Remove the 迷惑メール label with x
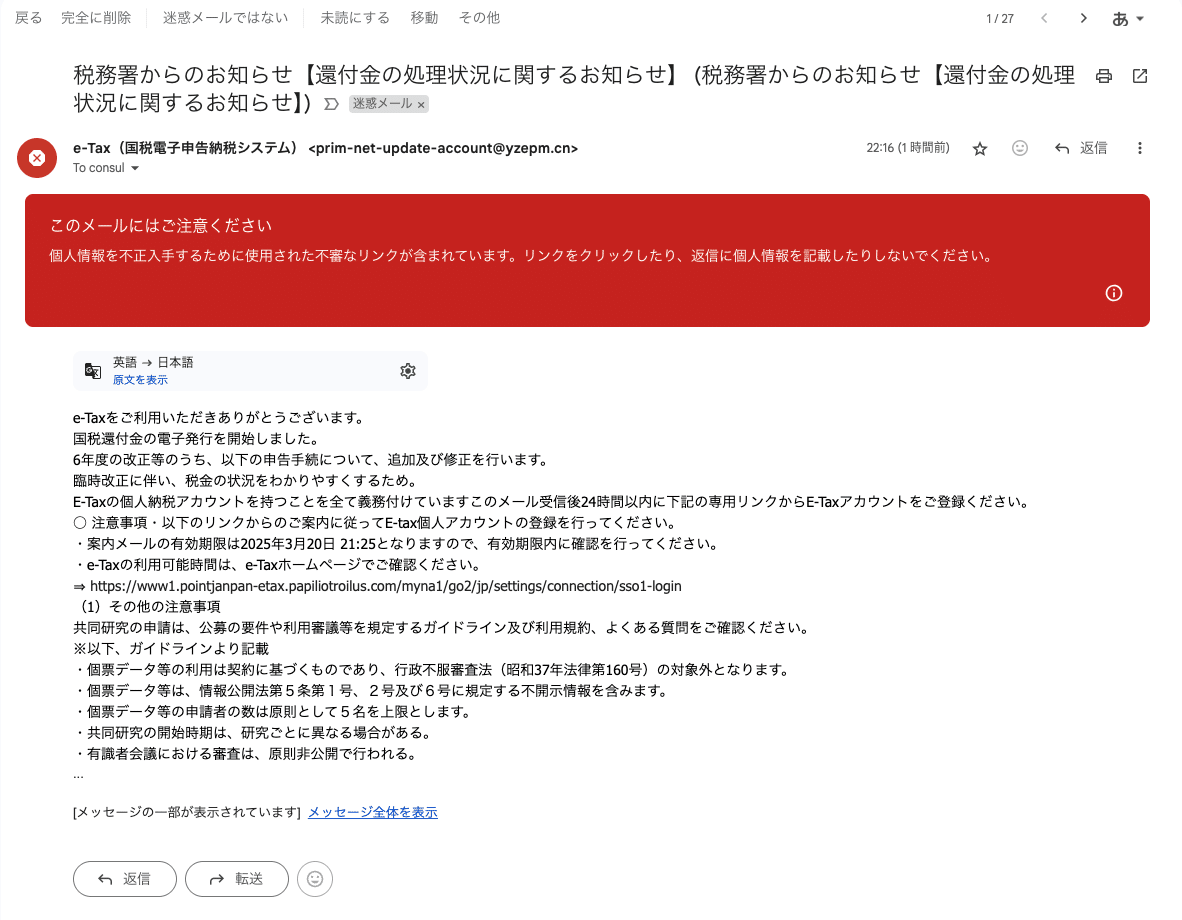Viewport: 1182px width, 920px height. (421, 105)
